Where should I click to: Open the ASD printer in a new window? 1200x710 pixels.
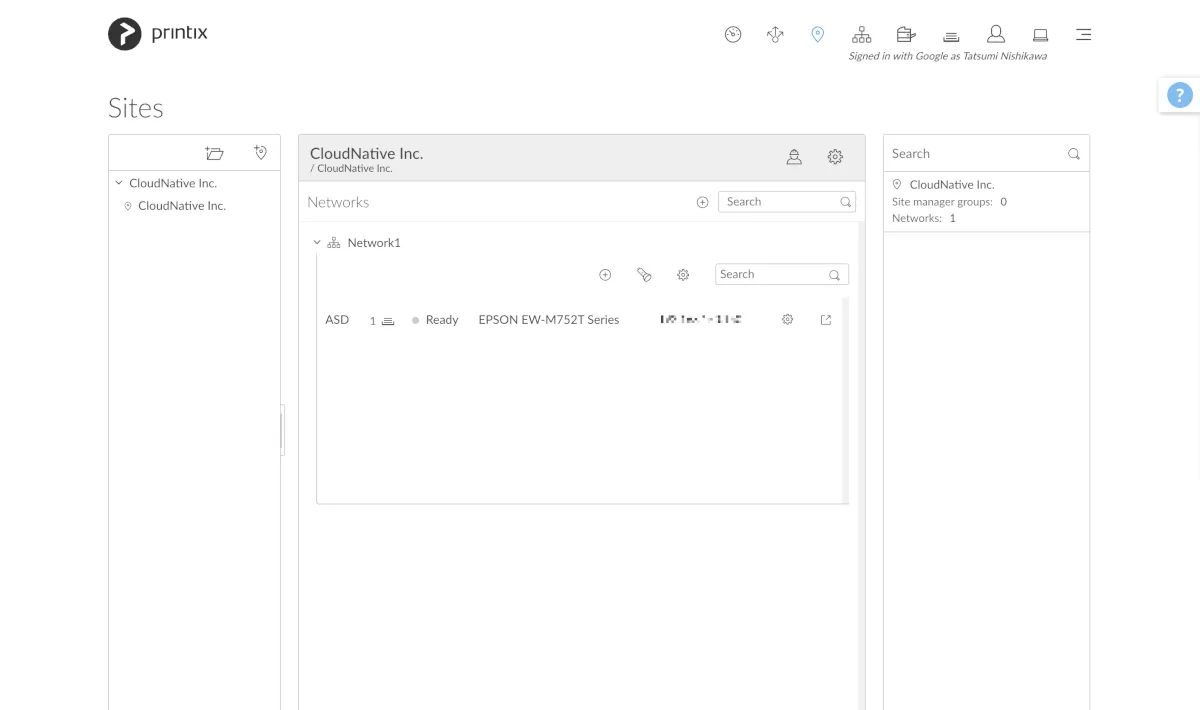[x=825, y=320]
